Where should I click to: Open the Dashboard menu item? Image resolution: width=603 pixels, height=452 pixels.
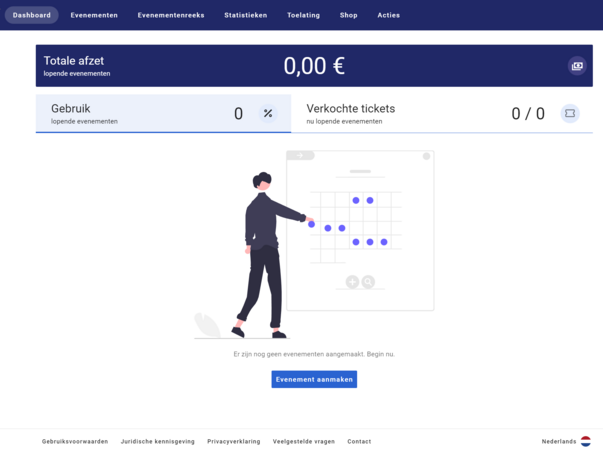(x=32, y=15)
